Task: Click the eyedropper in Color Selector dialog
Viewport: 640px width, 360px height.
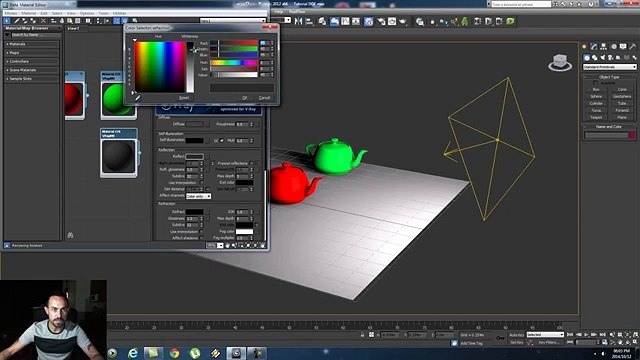Action: pyautogui.click(x=138, y=98)
